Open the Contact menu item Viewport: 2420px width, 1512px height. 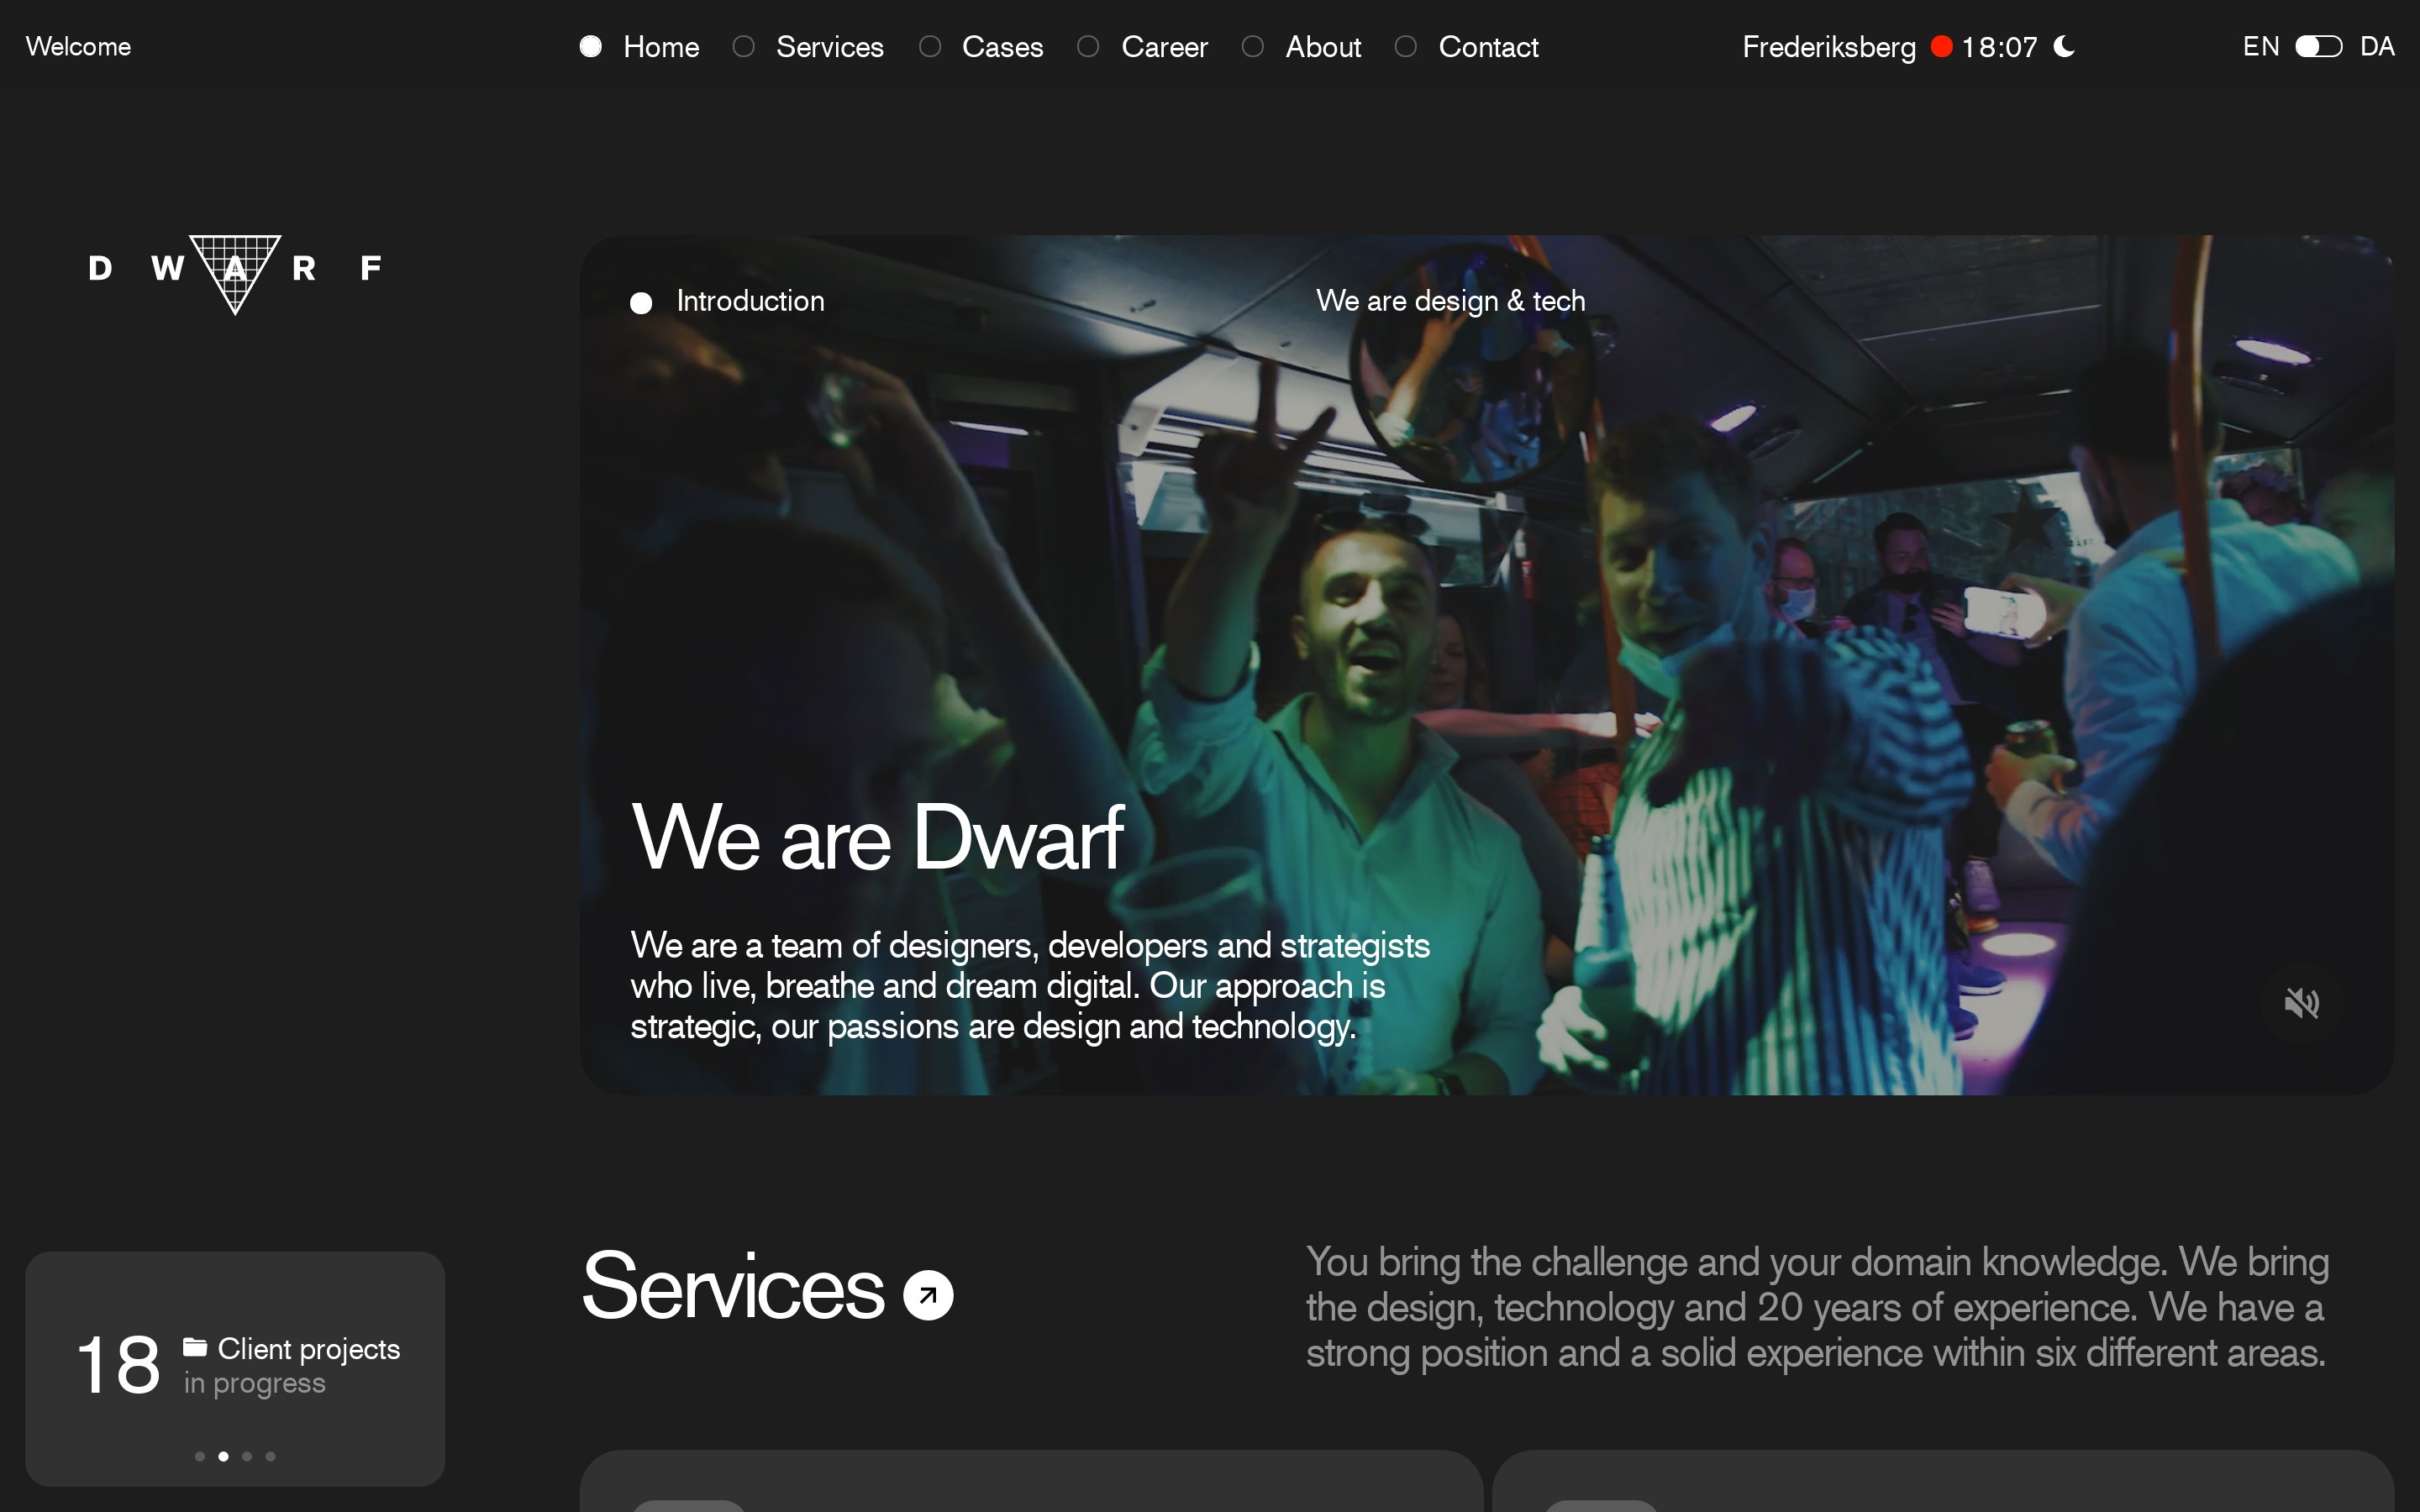[1487, 47]
